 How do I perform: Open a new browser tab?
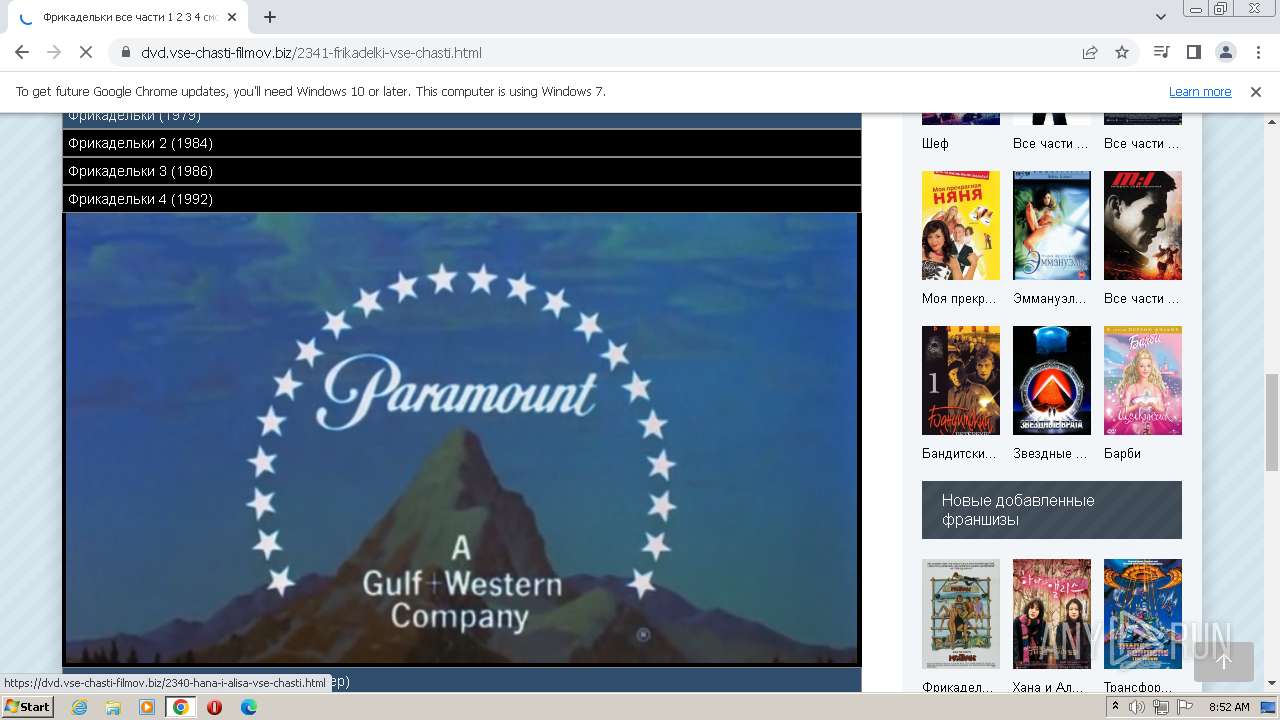pyautogui.click(x=270, y=17)
